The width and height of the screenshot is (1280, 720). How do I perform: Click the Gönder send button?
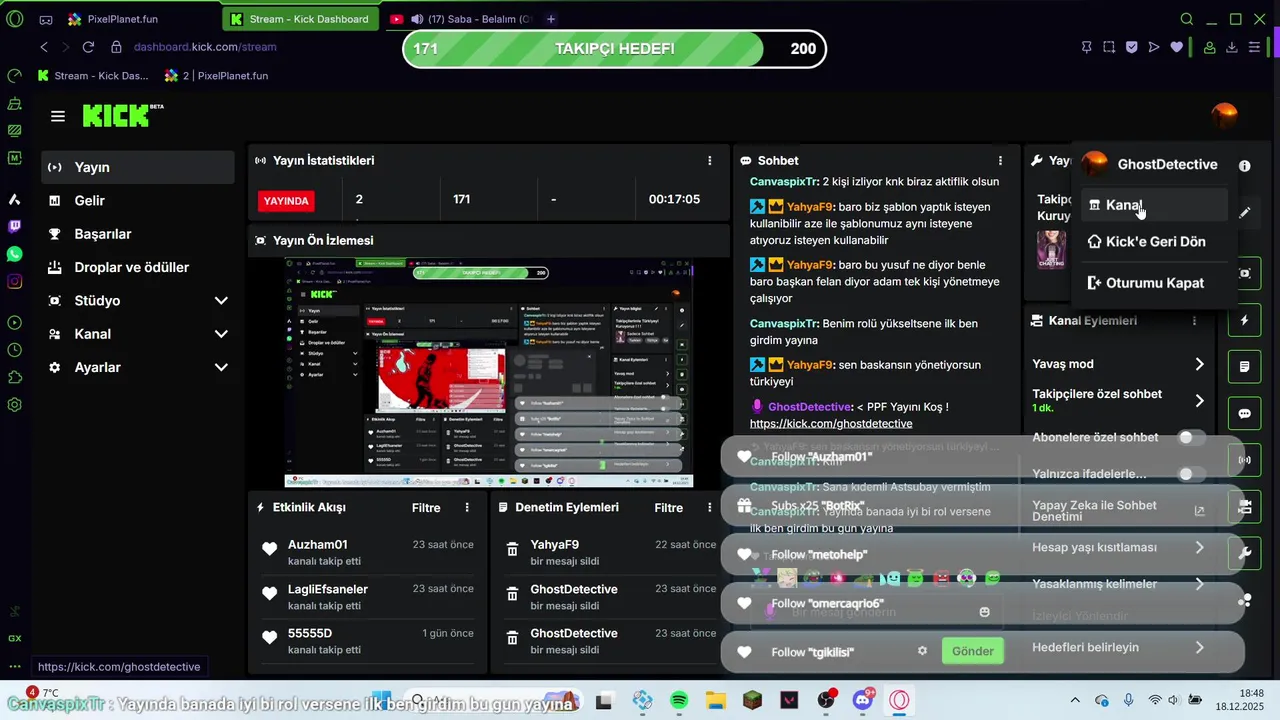(972, 651)
